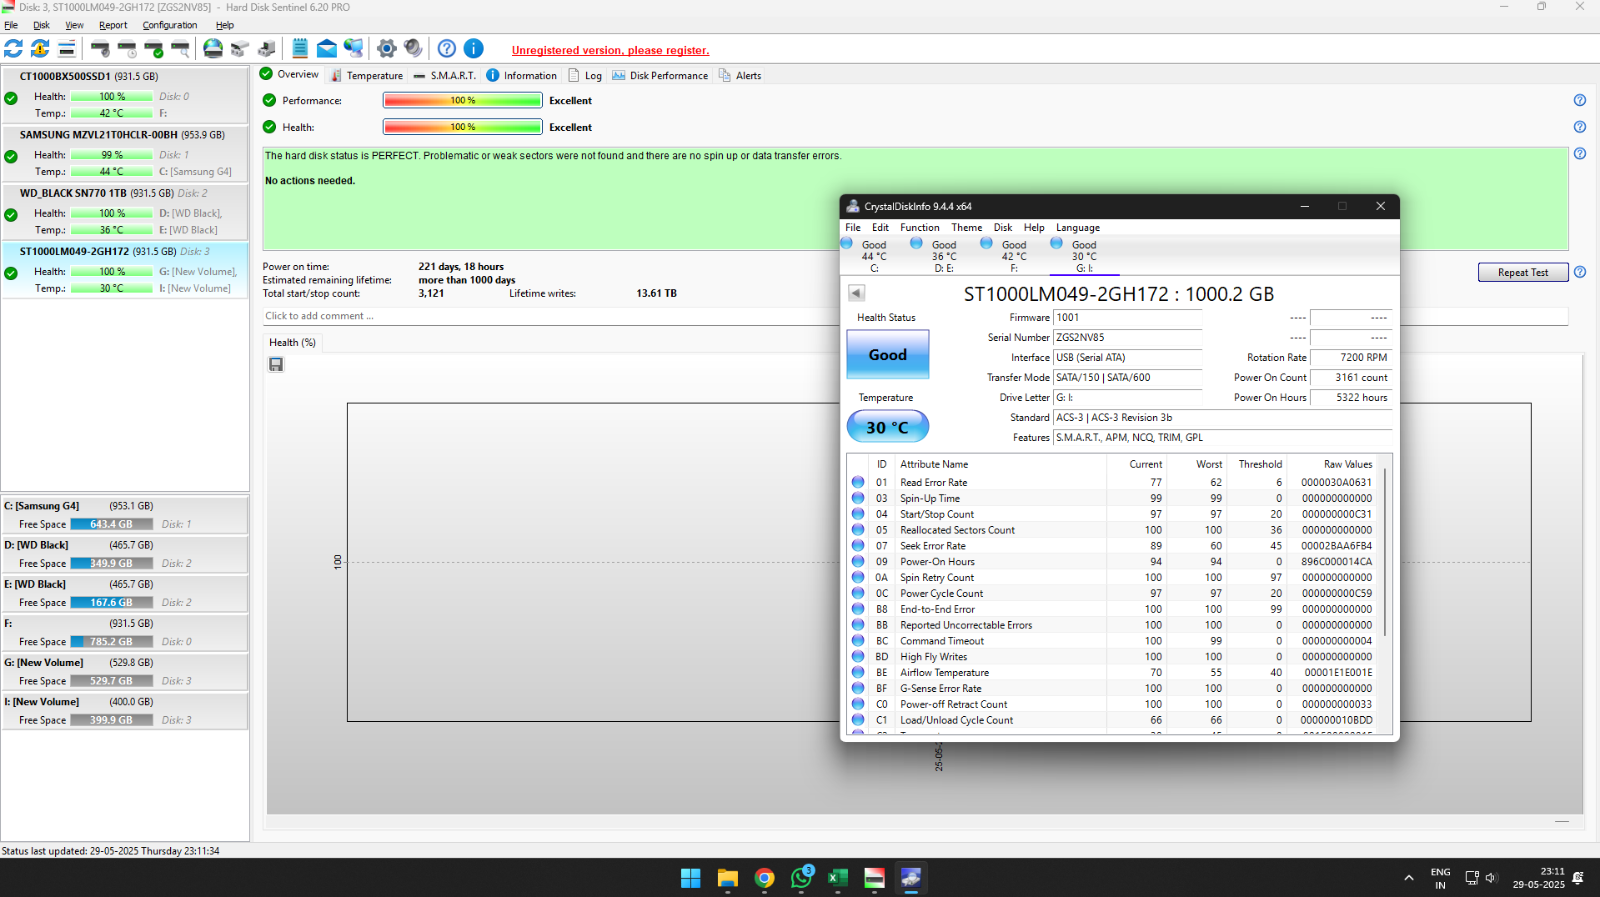Open the Theme menu in CrystalDiskInfo
The height and width of the screenshot is (897, 1600).
[x=967, y=227]
